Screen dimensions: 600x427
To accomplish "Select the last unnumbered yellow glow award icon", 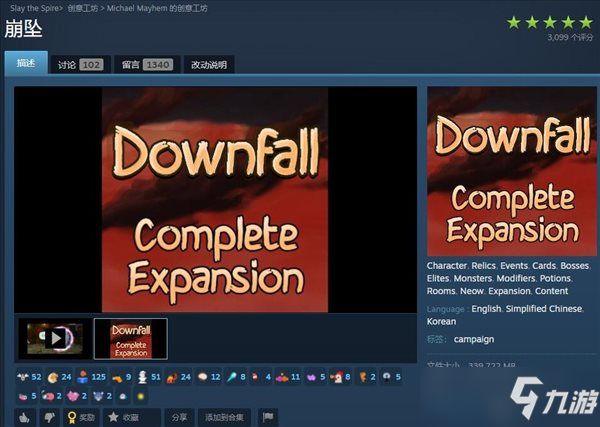I will pyautogui.click(x=140, y=396).
